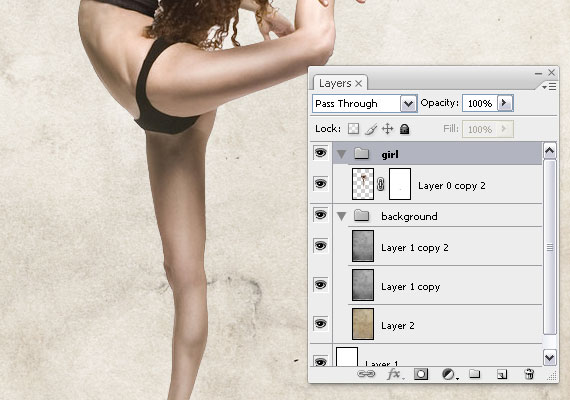Image resolution: width=570 pixels, height=400 pixels.
Task: Click the white thumbnail of bottom Layer 1
Action: (347, 356)
